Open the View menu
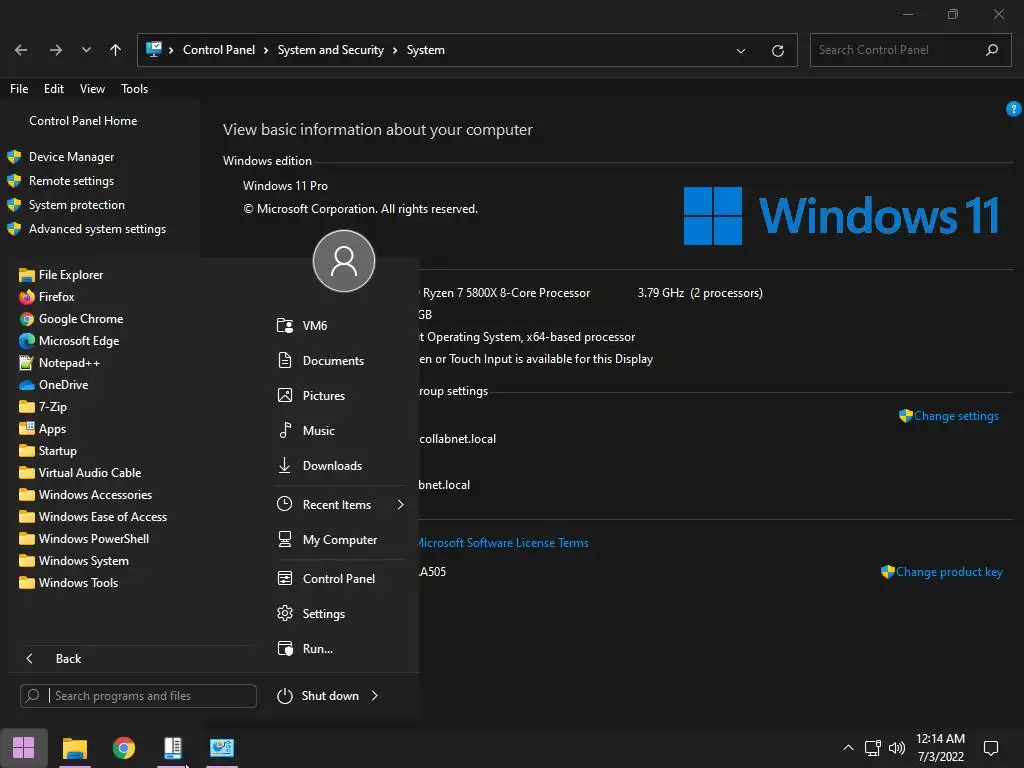 (x=92, y=89)
